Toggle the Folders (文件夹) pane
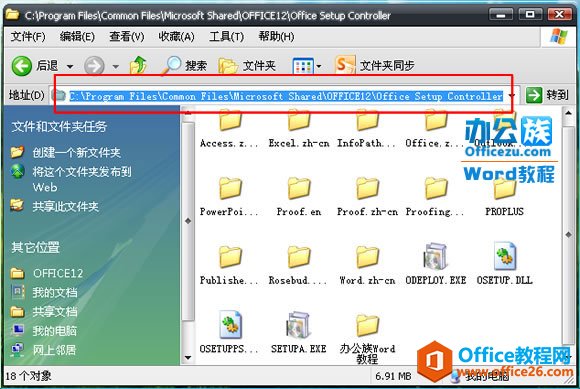This screenshot has height=389, width=580. pyautogui.click(x=247, y=66)
